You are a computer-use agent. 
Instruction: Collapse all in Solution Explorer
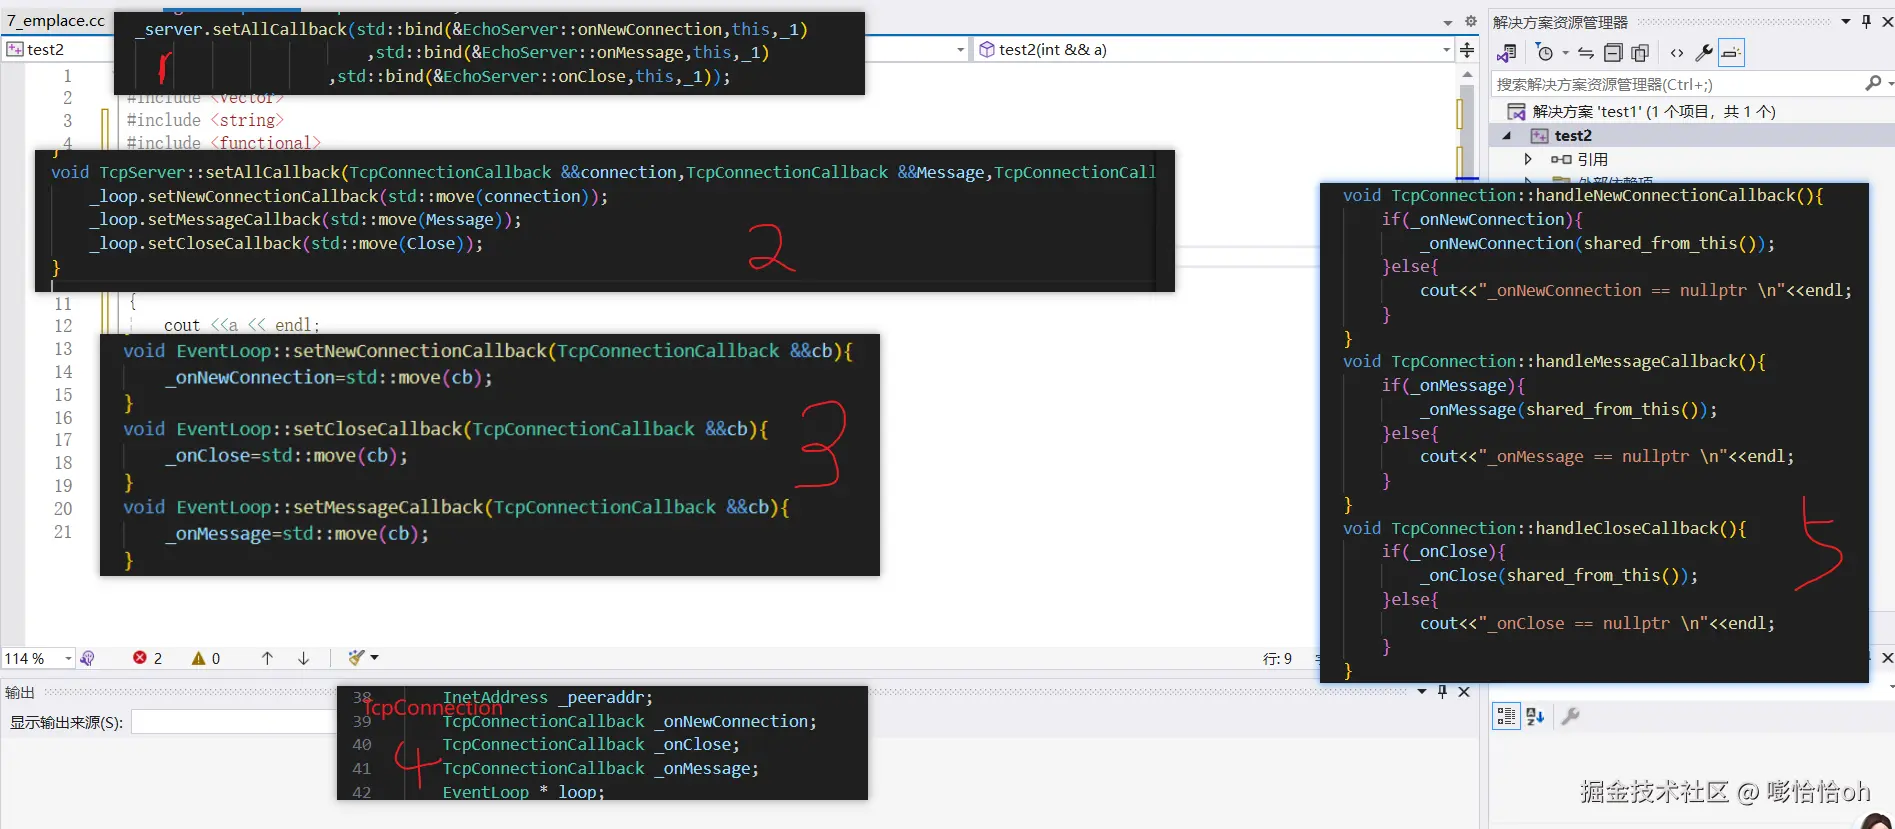[1613, 53]
